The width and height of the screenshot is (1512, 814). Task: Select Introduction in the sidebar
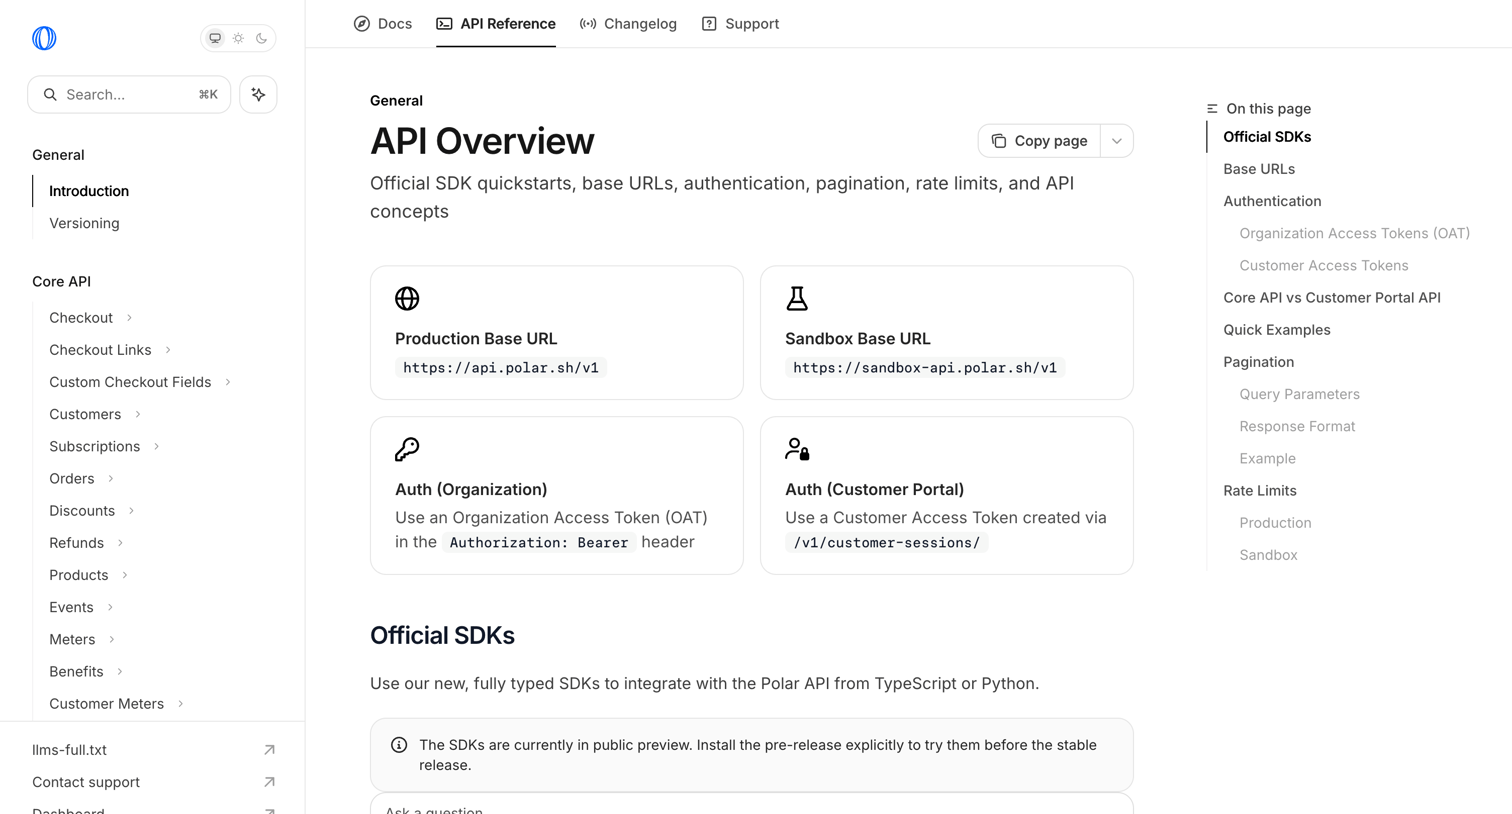click(89, 191)
